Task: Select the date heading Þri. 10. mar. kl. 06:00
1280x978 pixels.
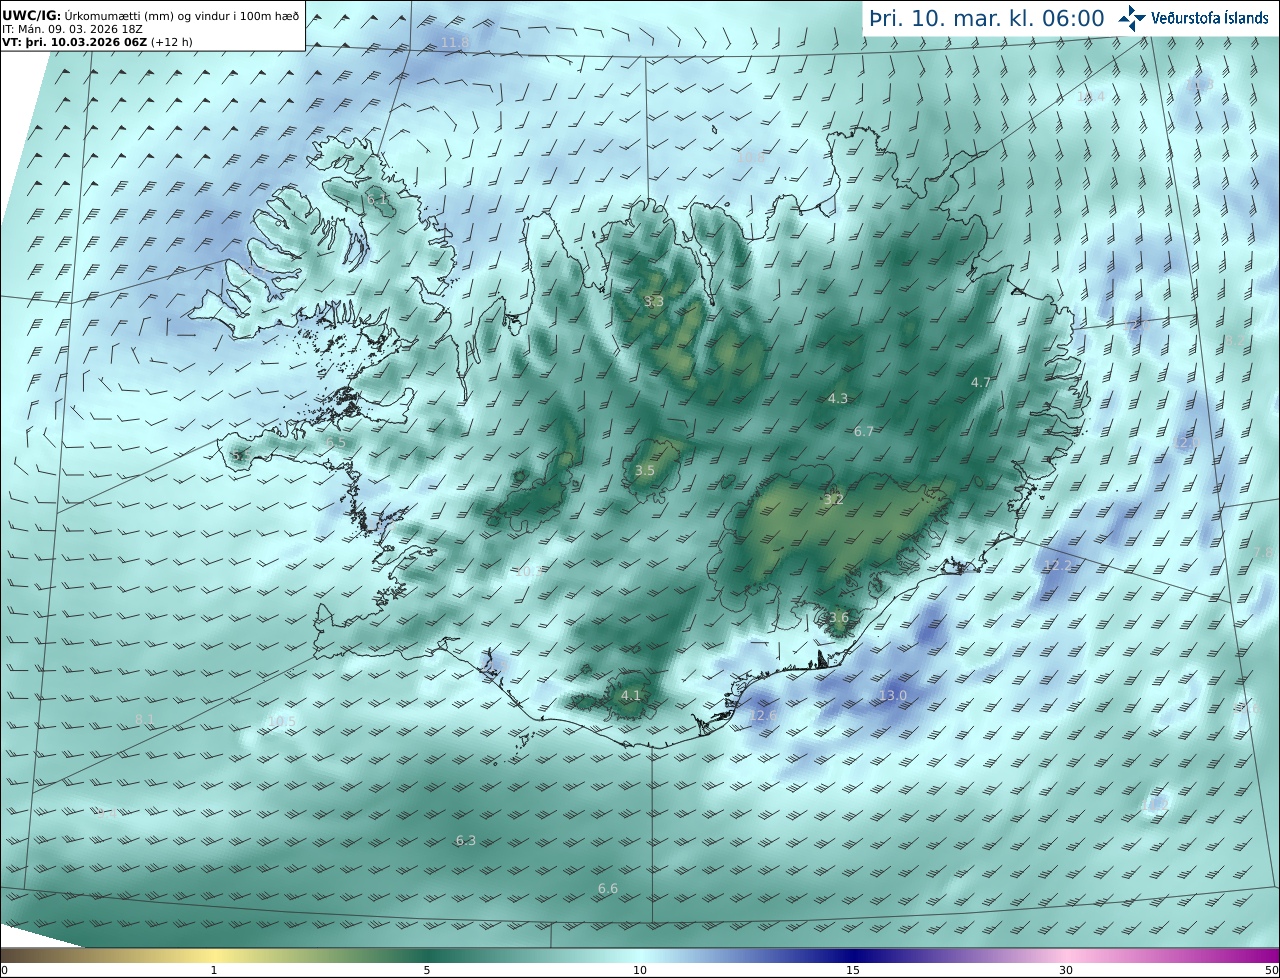Action: click(987, 18)
